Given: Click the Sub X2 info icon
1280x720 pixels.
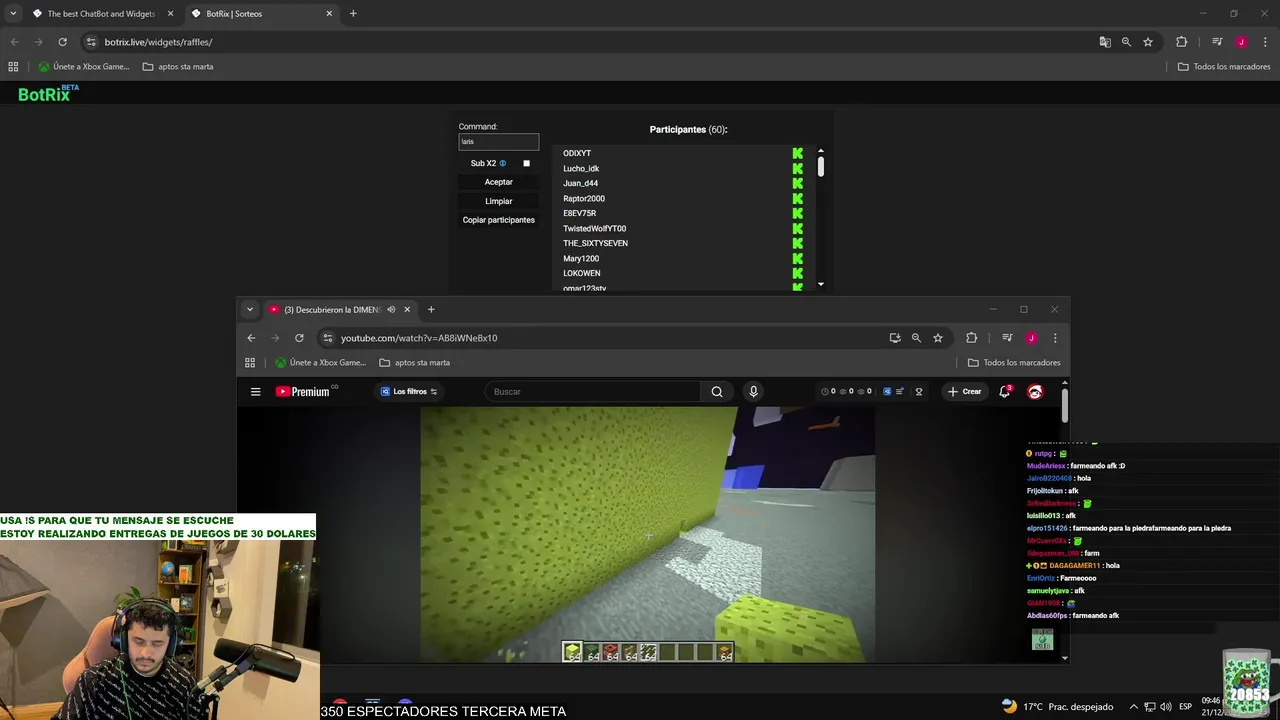Looking at the screenshot, I should pyautogui.click(x=502, y=163).
